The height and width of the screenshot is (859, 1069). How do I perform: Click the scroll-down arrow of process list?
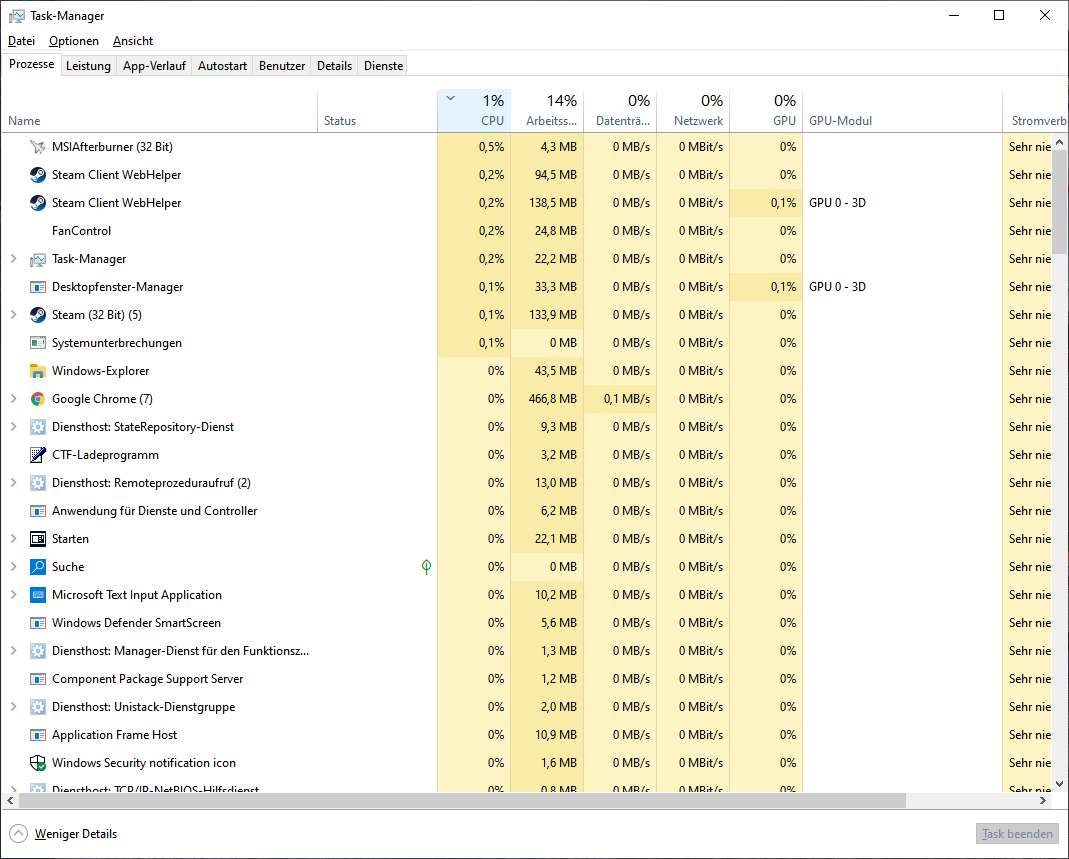pos(1059,784)
